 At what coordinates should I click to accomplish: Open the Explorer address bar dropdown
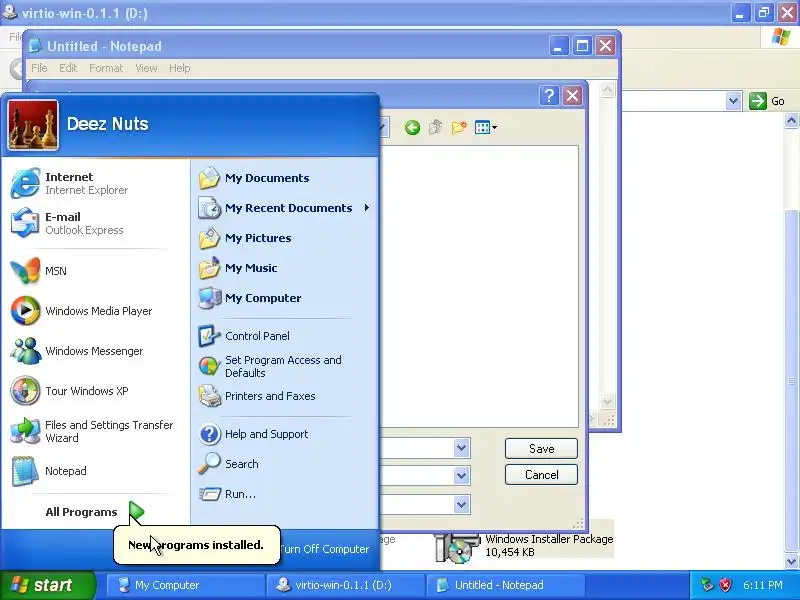[x=733, y=101]
